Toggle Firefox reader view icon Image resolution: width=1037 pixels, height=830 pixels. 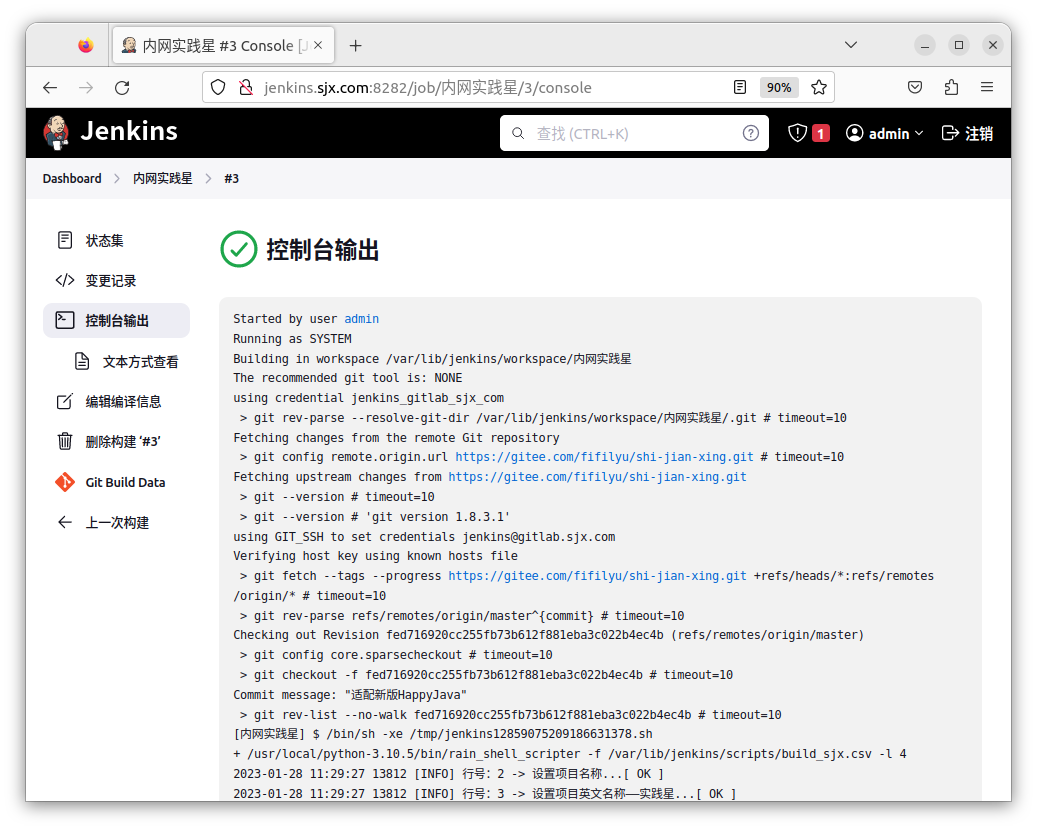(x=740, y=87)
